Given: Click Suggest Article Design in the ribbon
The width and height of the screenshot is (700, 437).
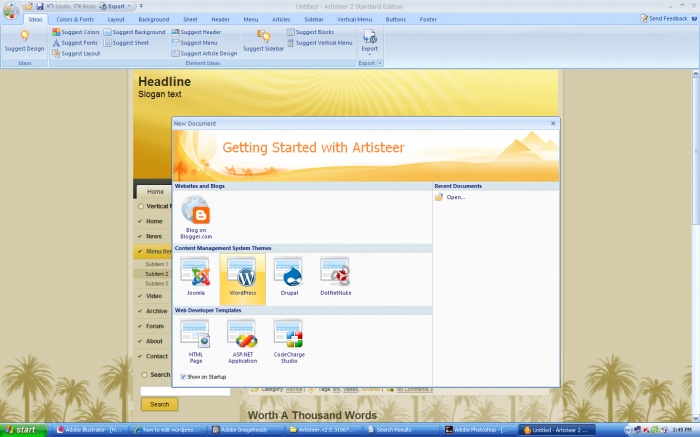Looking at the screenshot, I should click(204, 54).
